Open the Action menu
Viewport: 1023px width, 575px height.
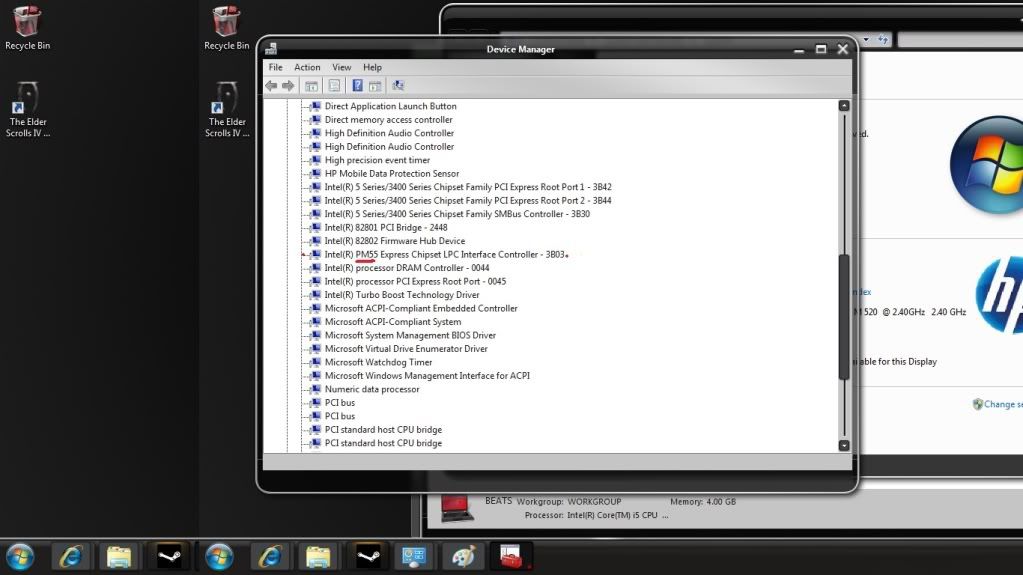tap(307, 67)
